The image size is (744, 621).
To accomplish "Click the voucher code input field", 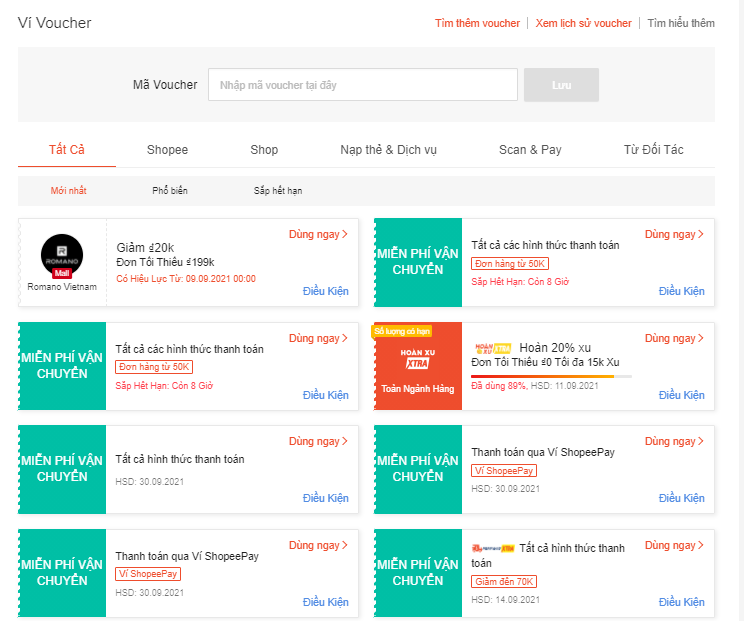I will pos(362,85).
